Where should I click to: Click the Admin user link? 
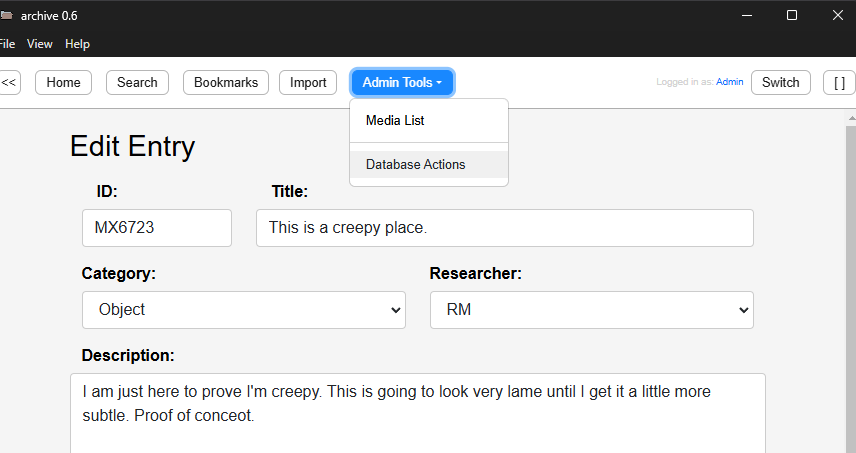729,82
